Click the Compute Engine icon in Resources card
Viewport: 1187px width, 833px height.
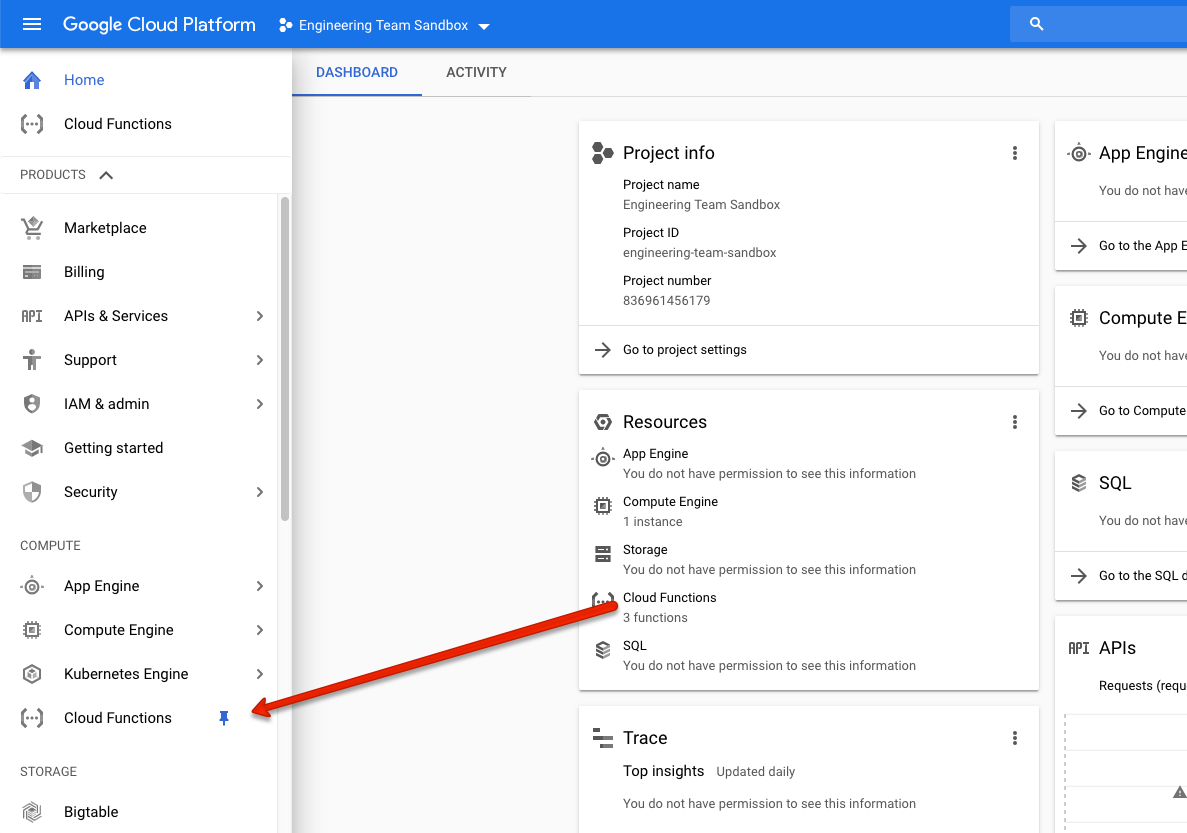click(x=603, y=506)
